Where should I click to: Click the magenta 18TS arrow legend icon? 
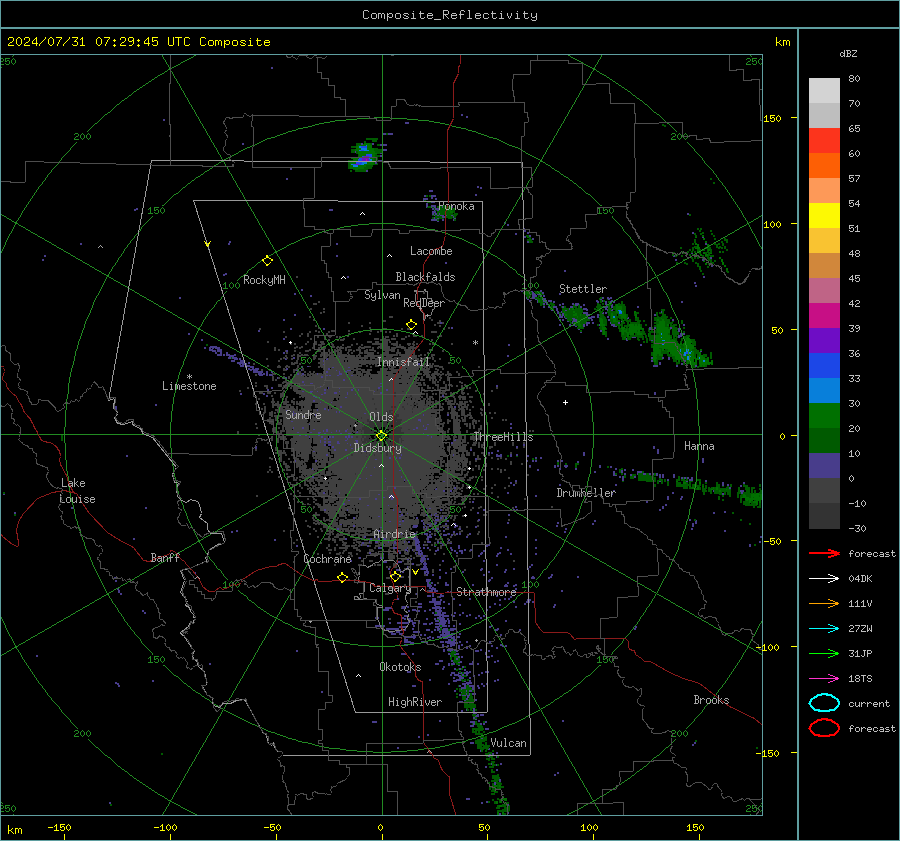point(824,679)
